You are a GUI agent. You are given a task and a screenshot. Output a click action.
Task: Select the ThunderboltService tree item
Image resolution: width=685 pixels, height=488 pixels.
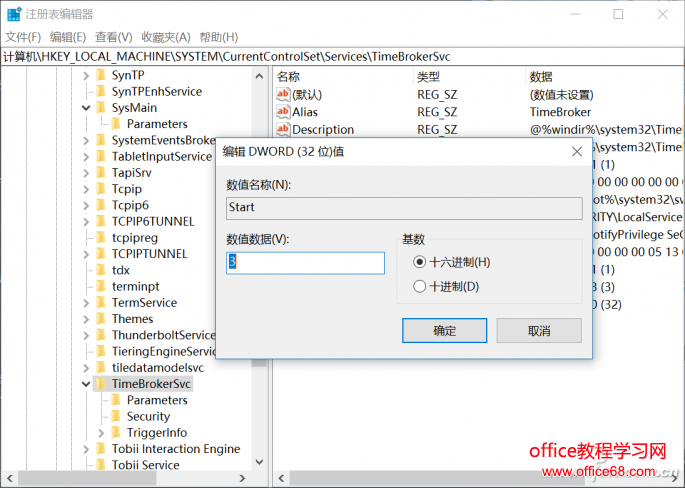pos(163,335)
